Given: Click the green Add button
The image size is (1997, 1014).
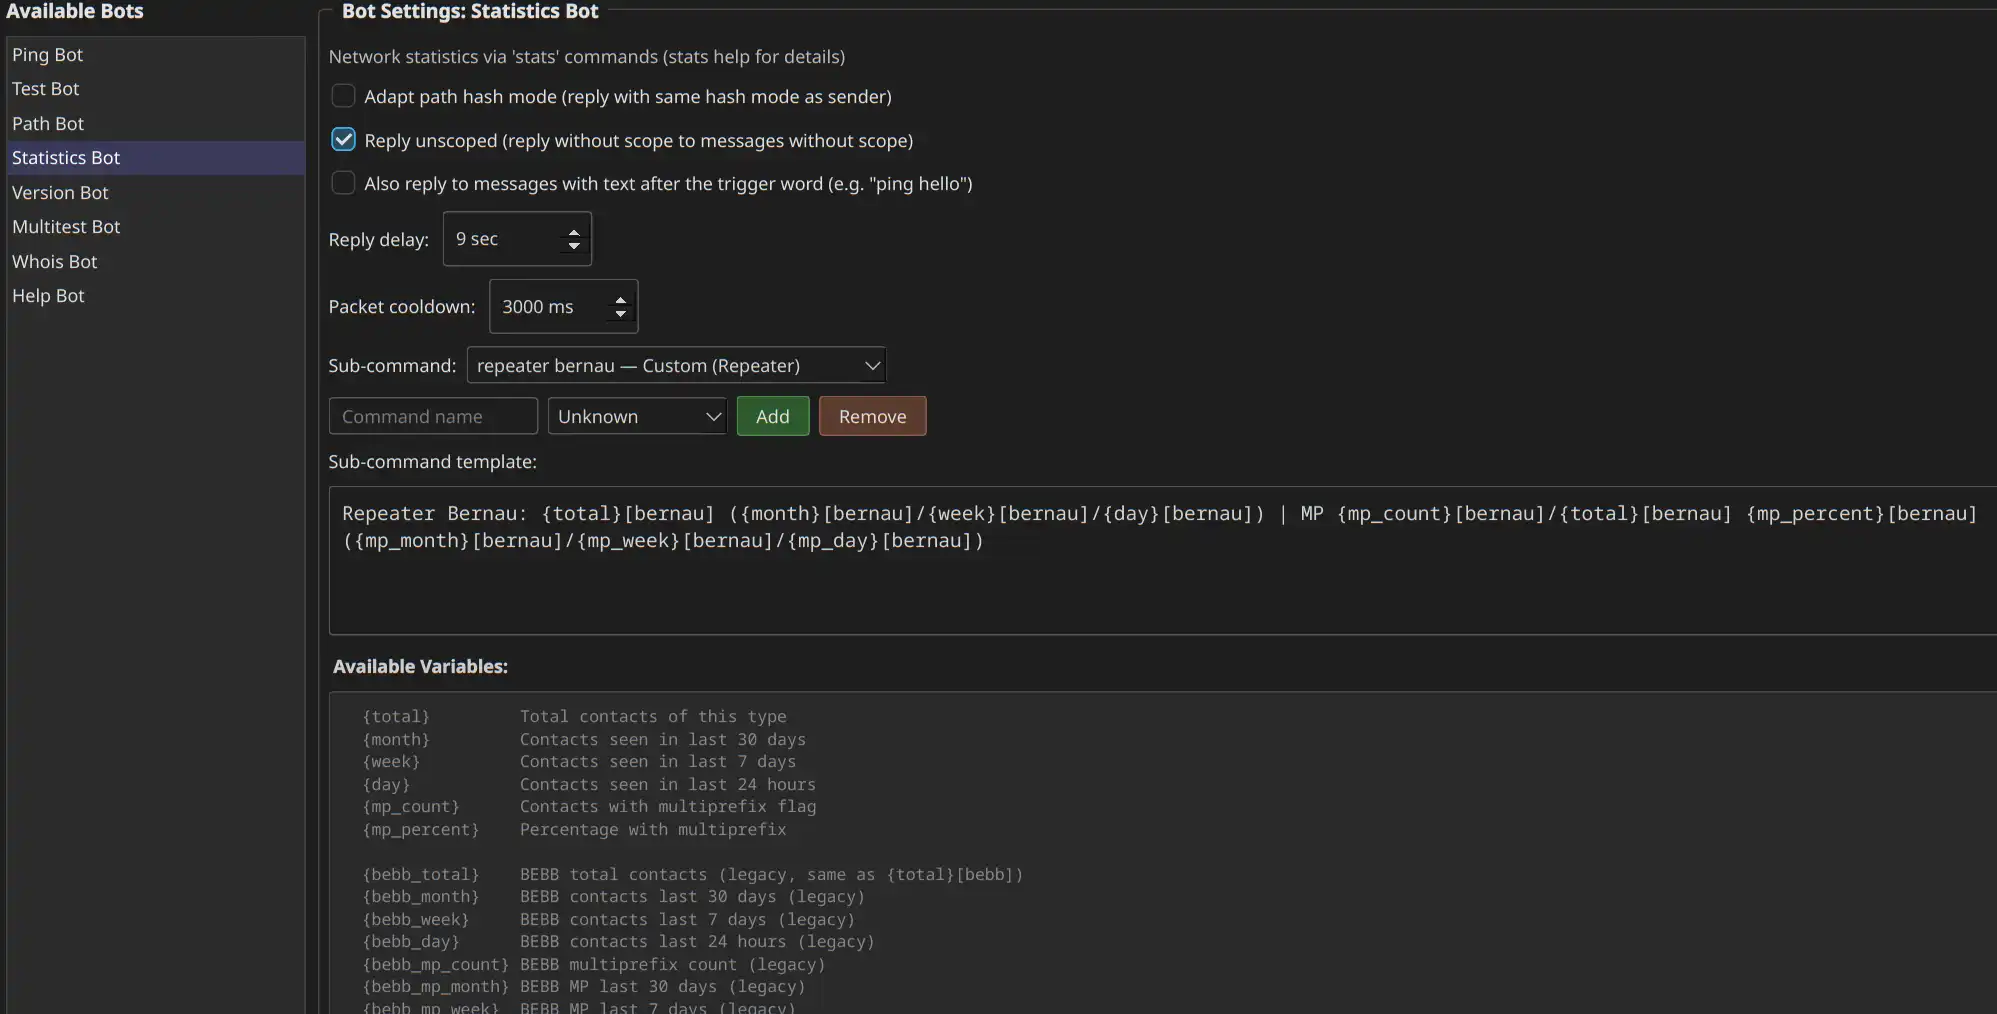Looking at the screenshot, I should pos(772,417).
